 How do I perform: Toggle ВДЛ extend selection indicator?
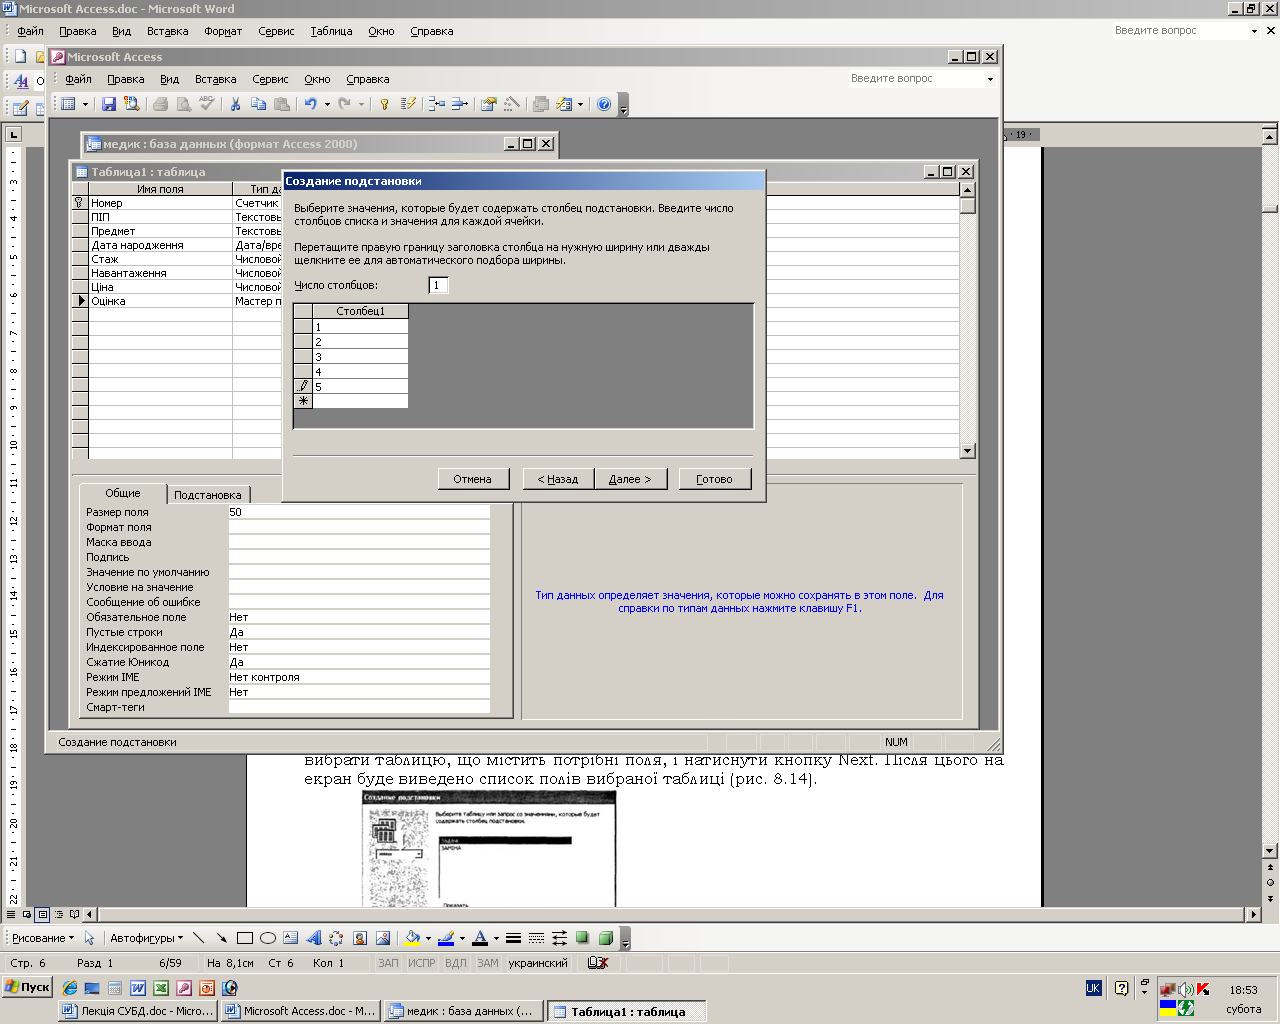456,963
